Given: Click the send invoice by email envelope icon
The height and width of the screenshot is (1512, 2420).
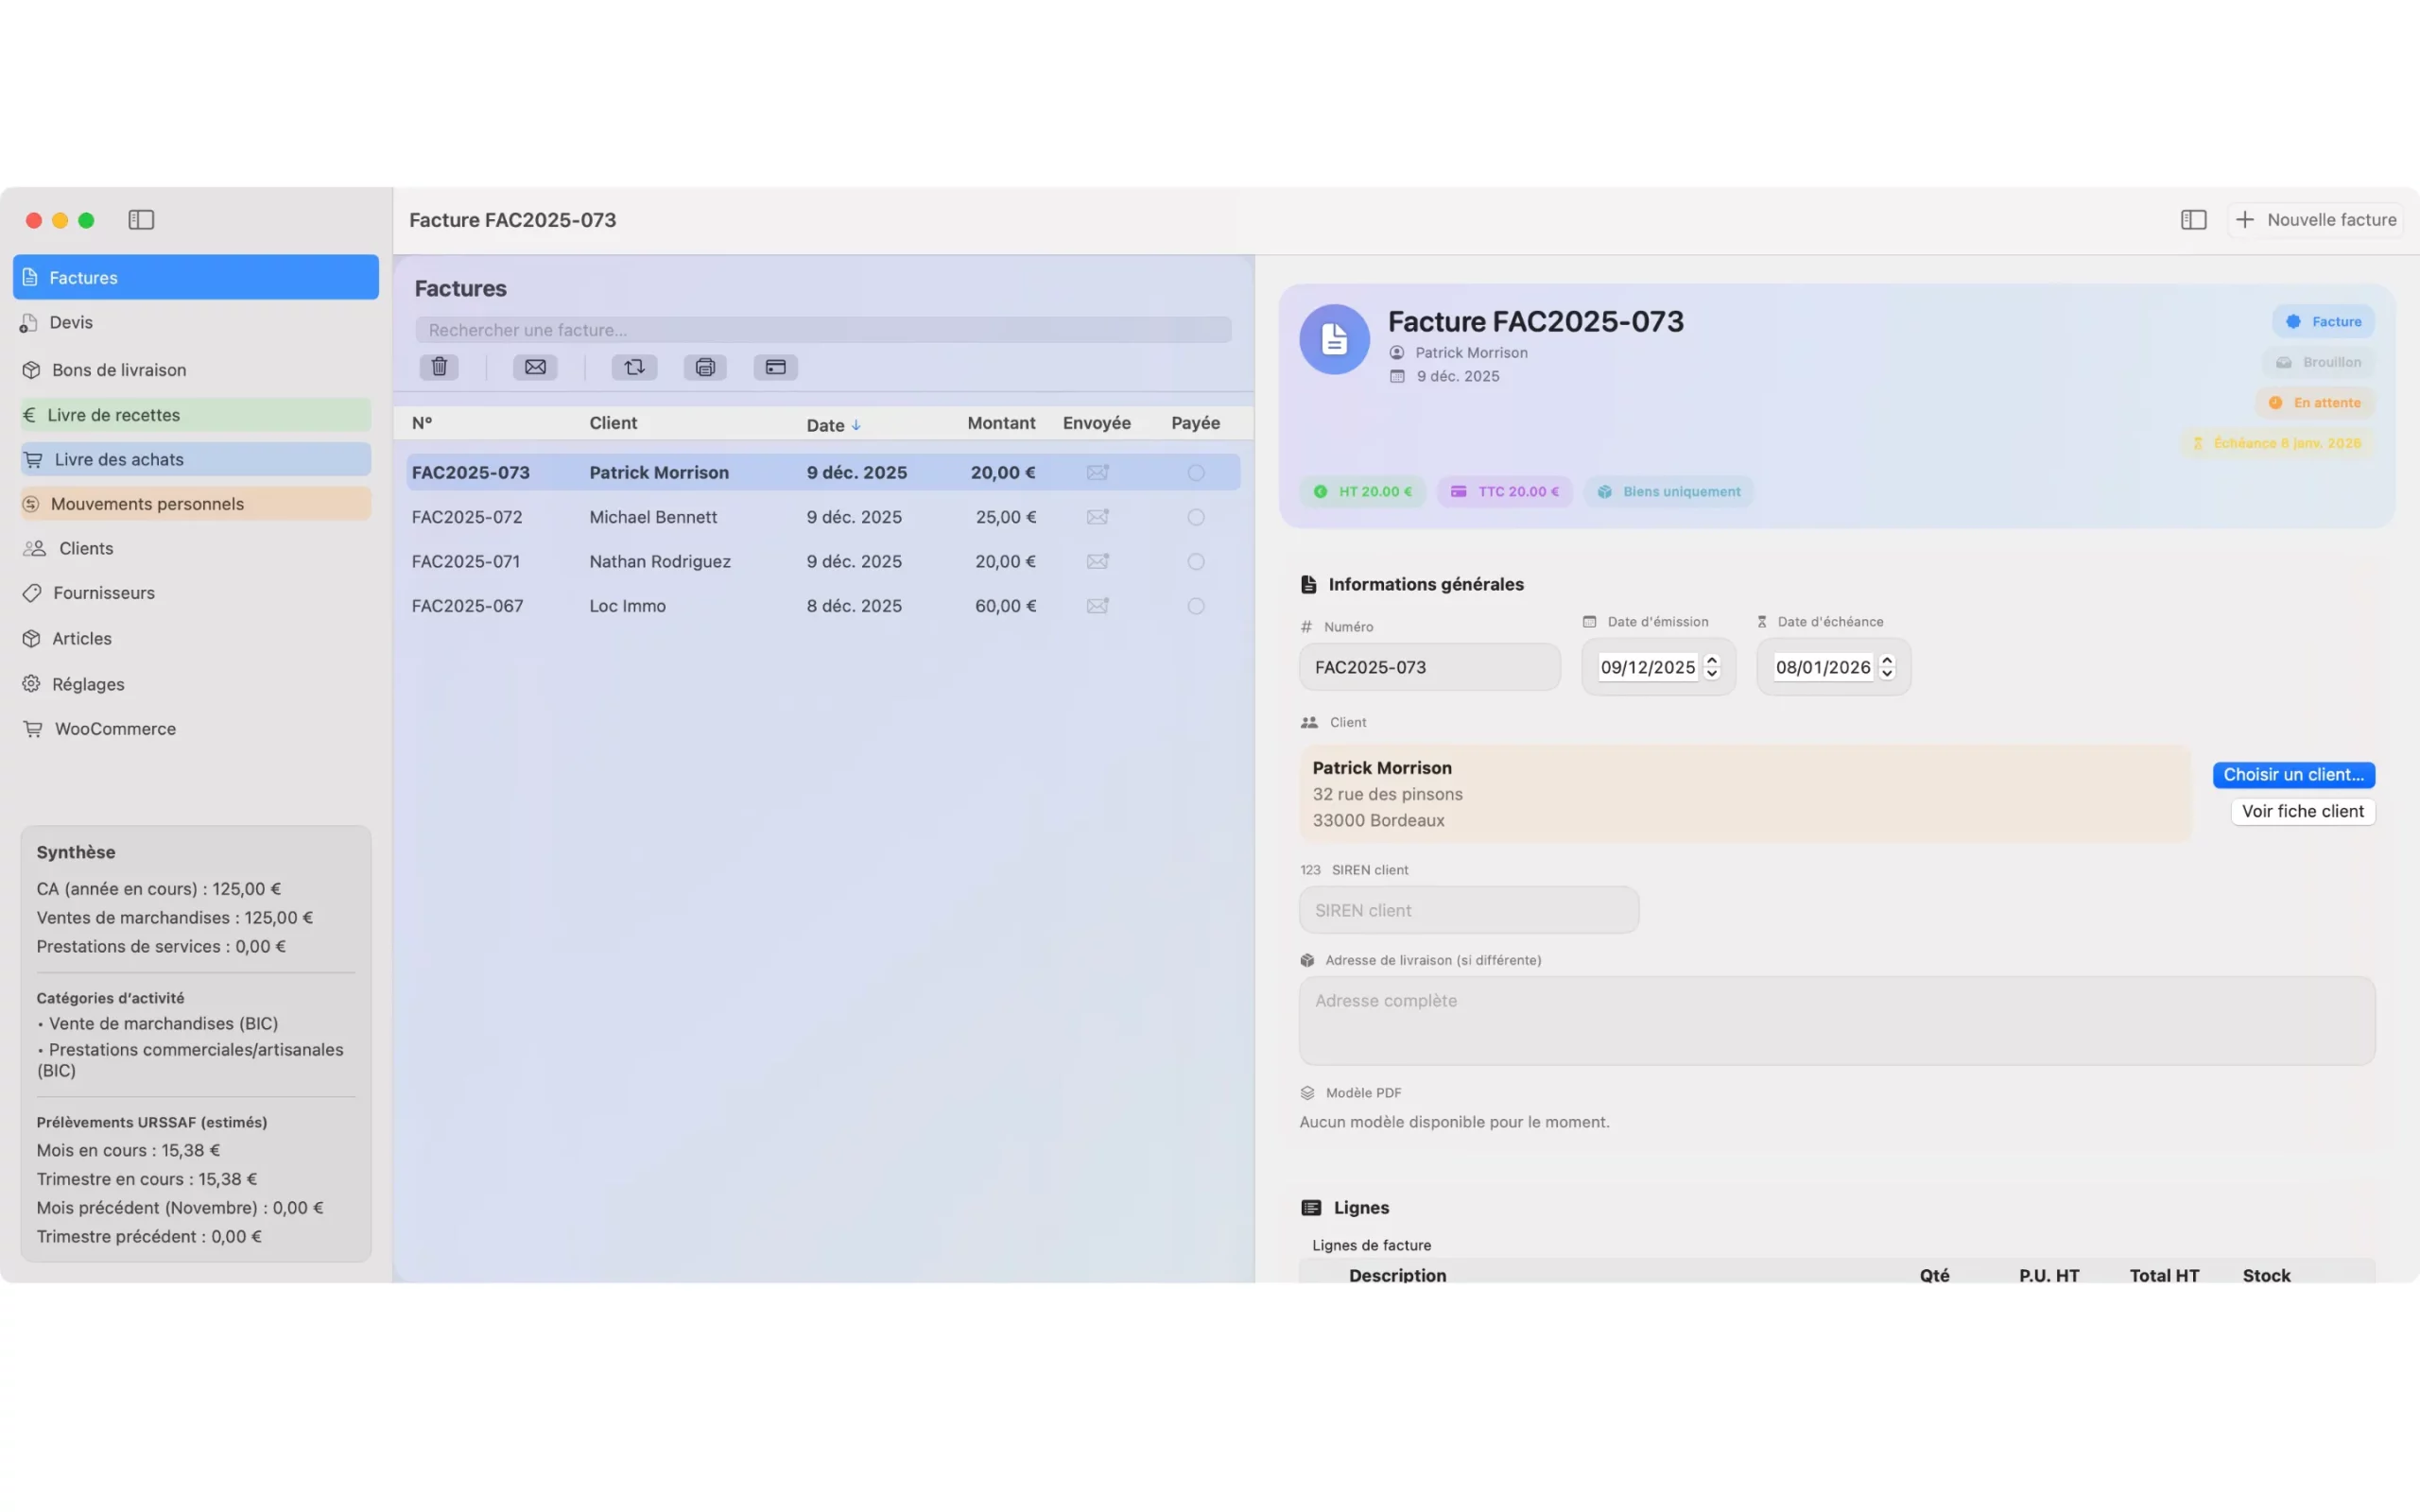Looking at the screenshot, I should pos(536,367).
